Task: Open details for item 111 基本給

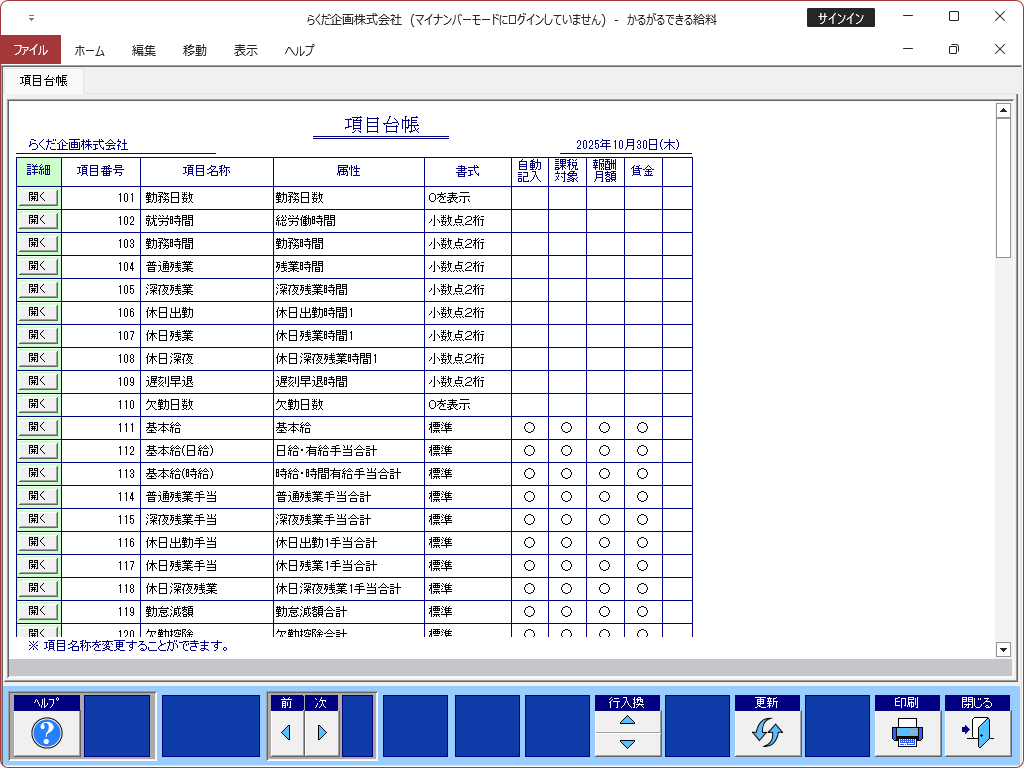Action: click(38, 428)
